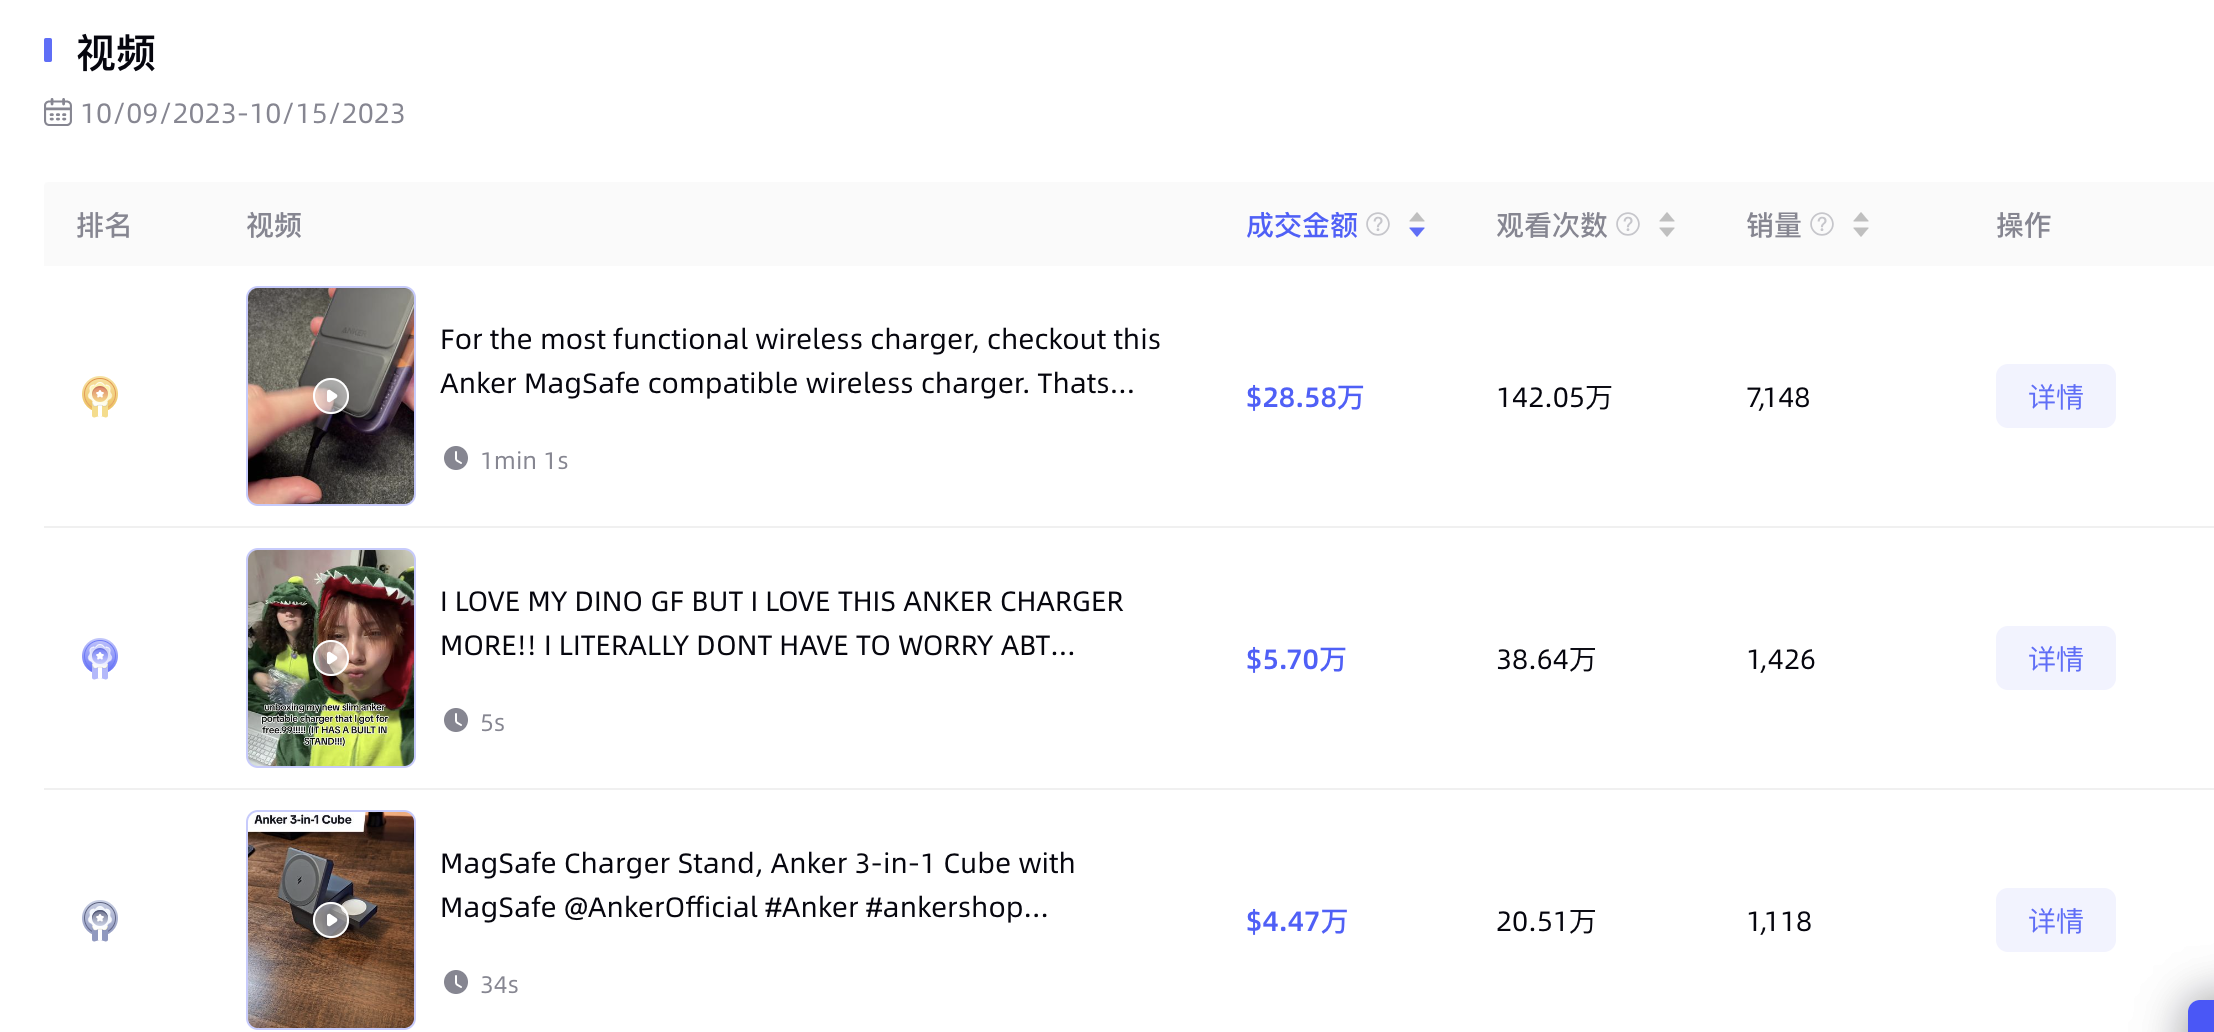Toggle sort order on the 观看次数 column
Viewport: 2214px width, 1032px height.
pyautogui.click(x=1666, y=226)
